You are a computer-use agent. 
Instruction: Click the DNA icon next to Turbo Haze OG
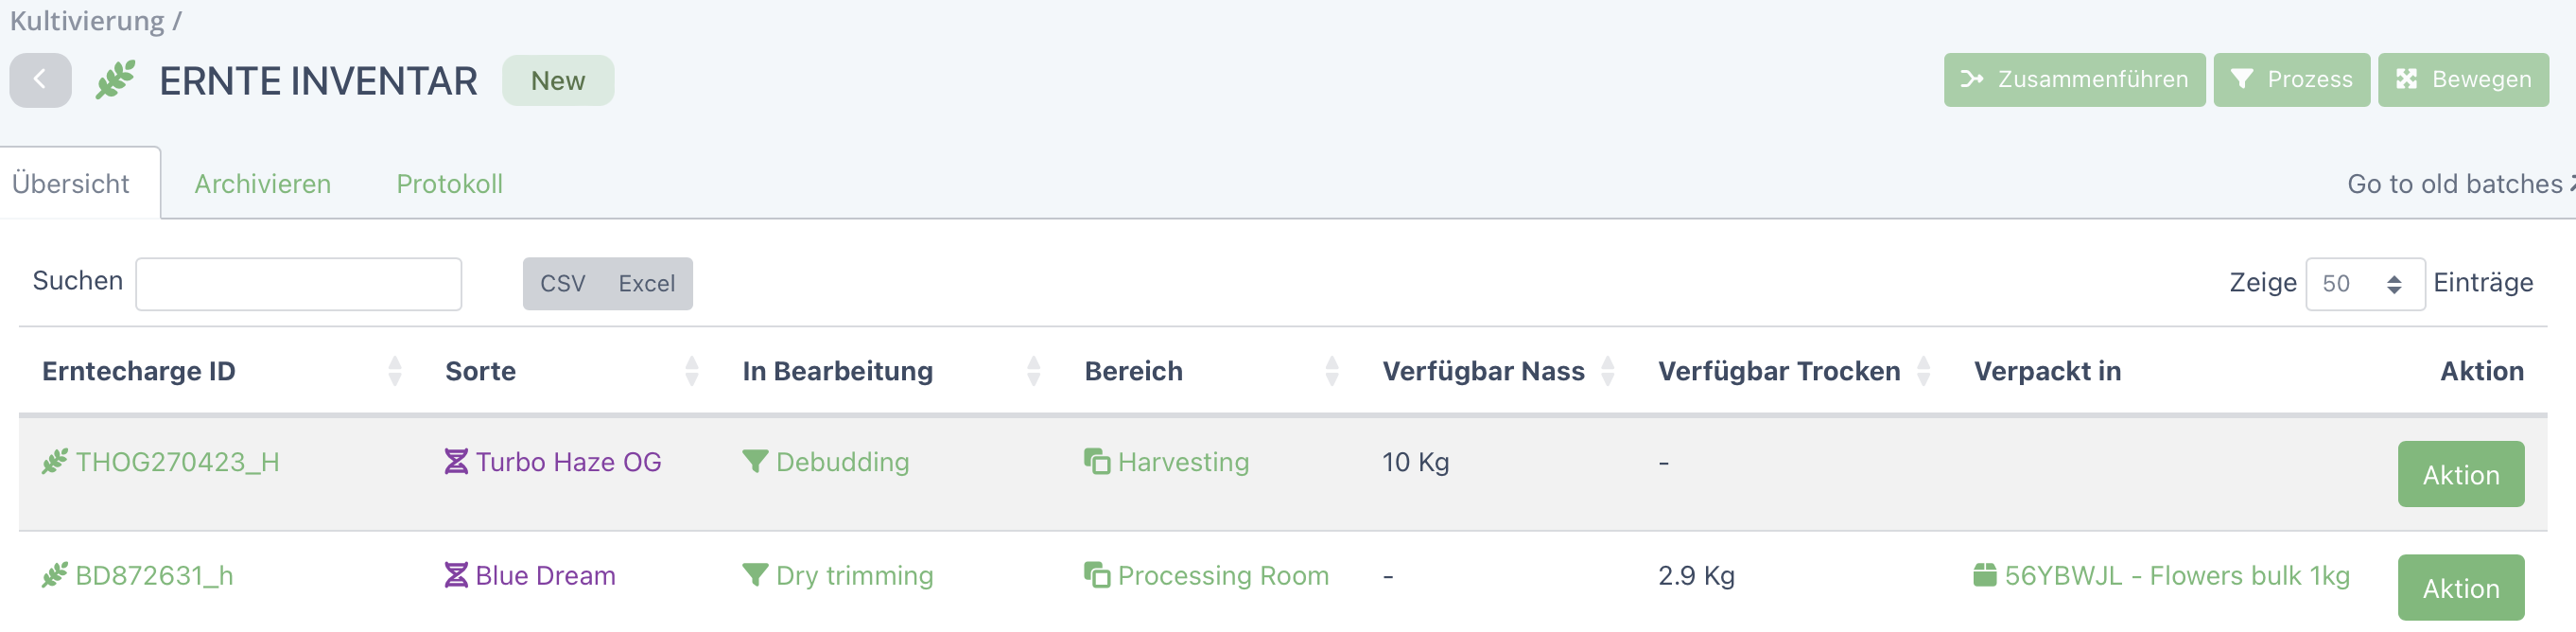coord(456,462)
